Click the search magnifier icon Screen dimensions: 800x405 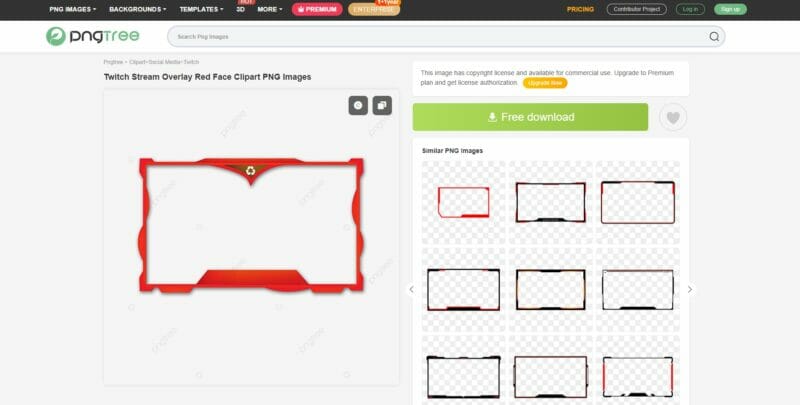[714, 36]
